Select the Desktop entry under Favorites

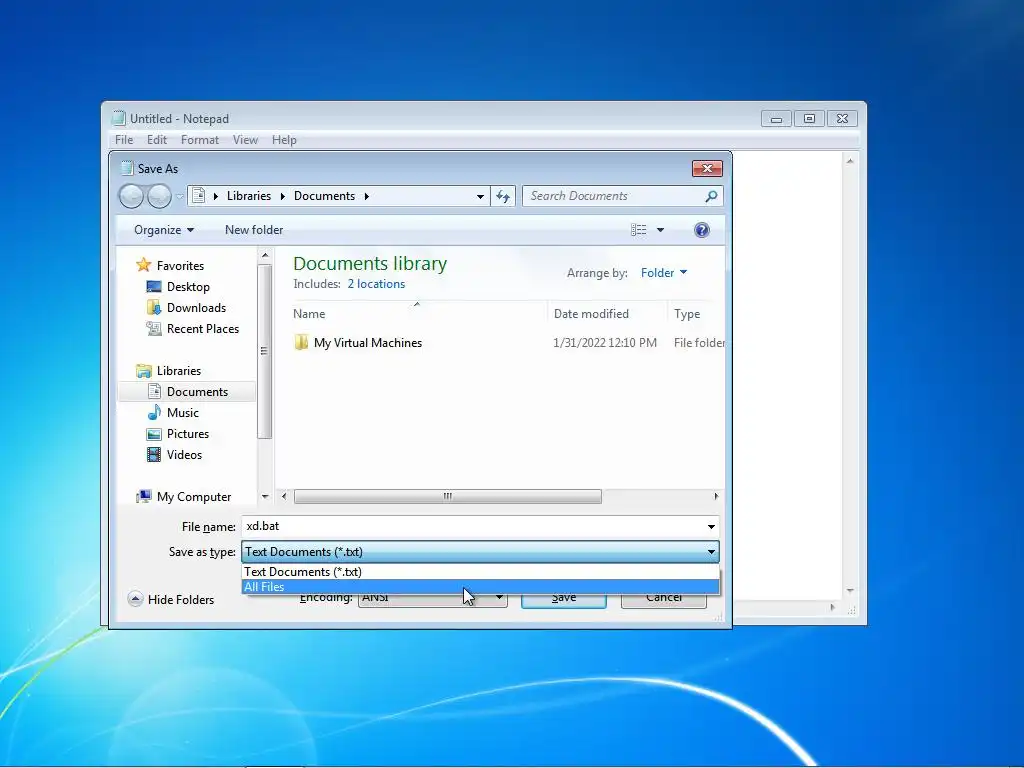click(x=188, y=287)
